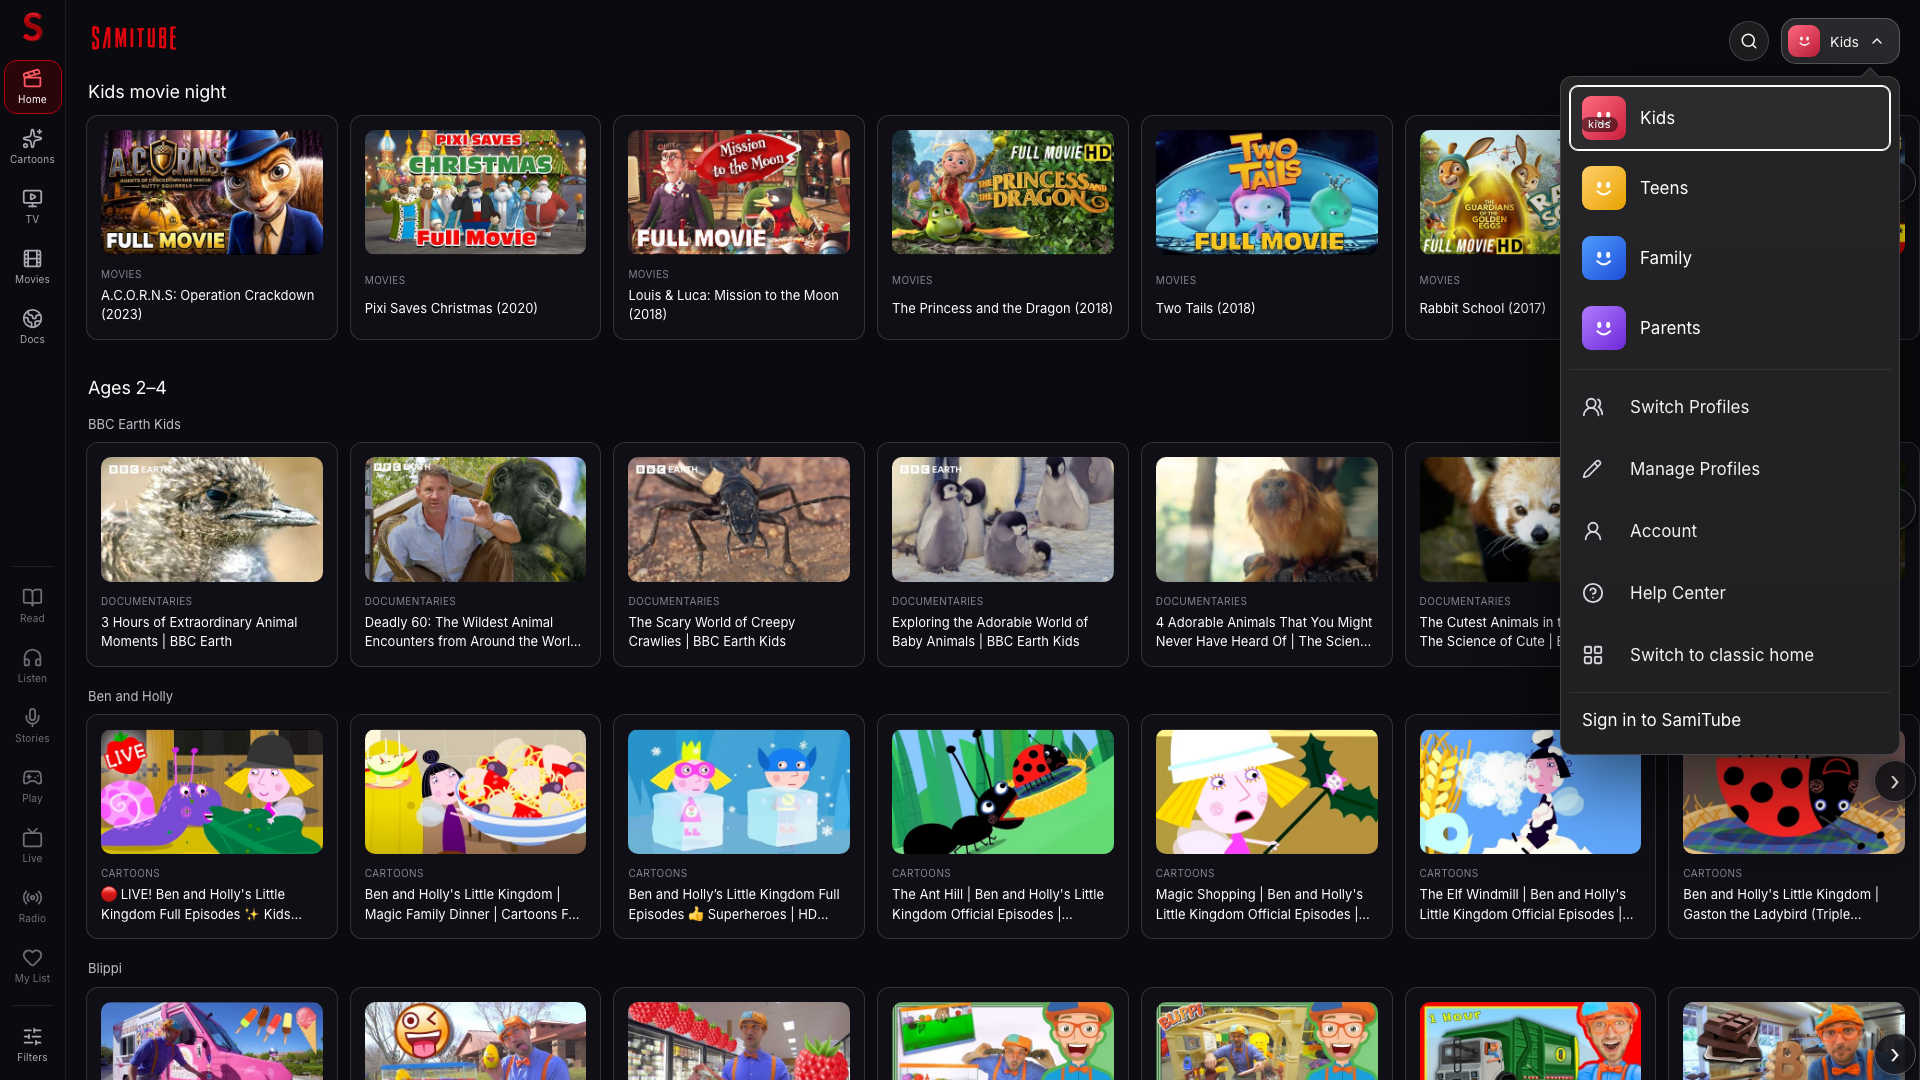Select the Family profile
The width and height of the screenshot is (1920, 1080).
tap(1730, 258)
